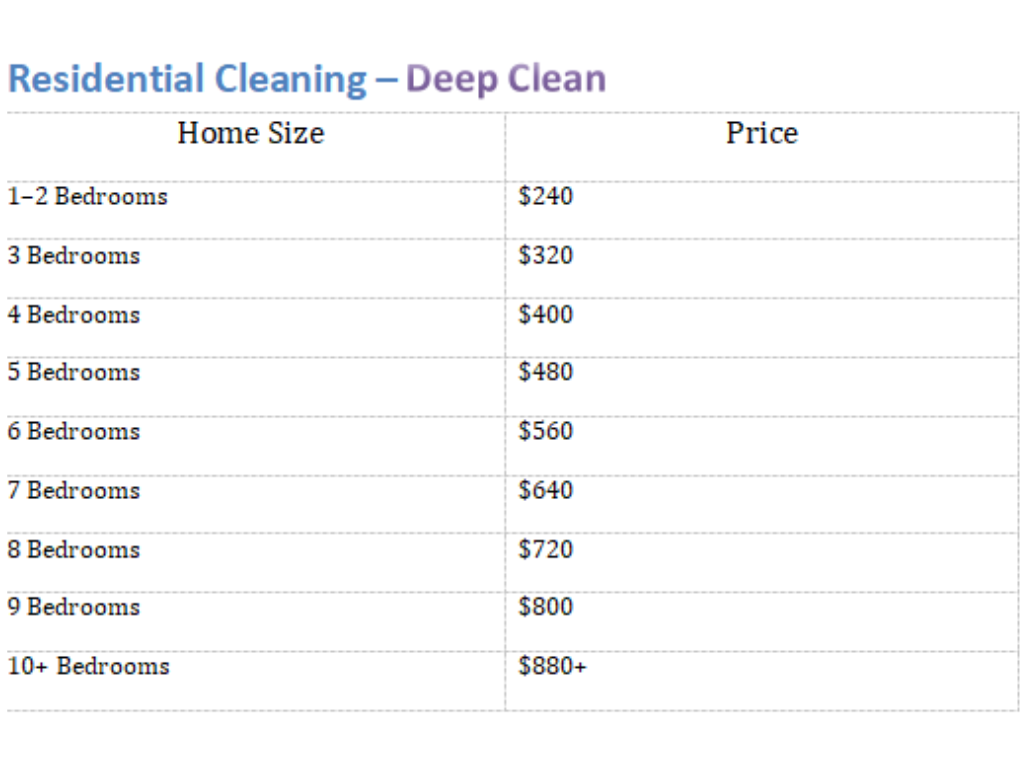Screen dimensions: 1024x768
Task: Click the Residential Cleaning – Deep Clean heading
Action: [306, 79]
